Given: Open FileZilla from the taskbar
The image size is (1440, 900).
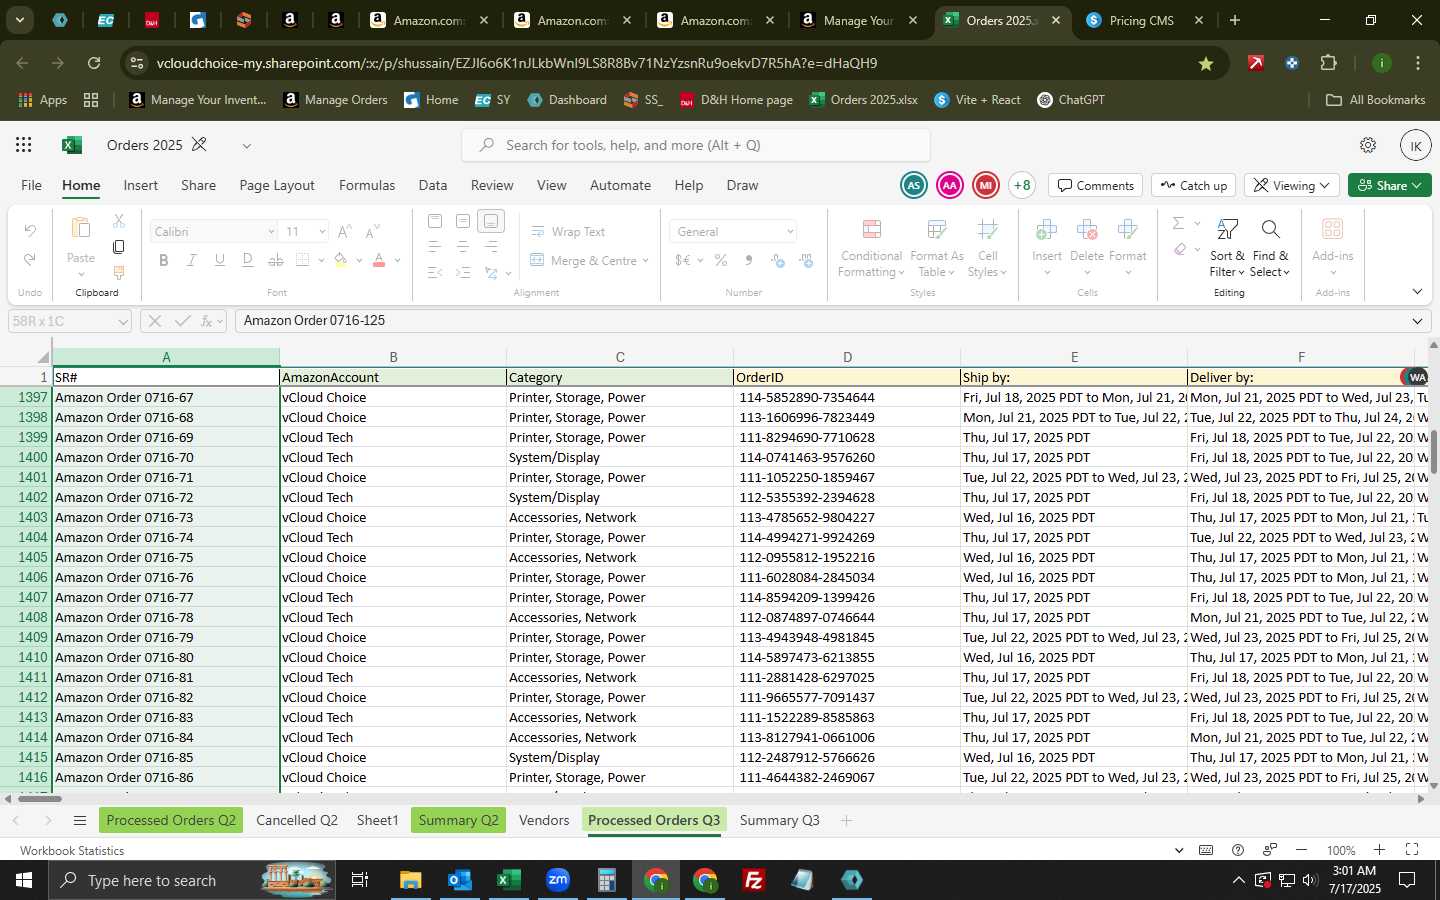Looking at the screenshot, I should pyautogui.click(x=754, y=880).
